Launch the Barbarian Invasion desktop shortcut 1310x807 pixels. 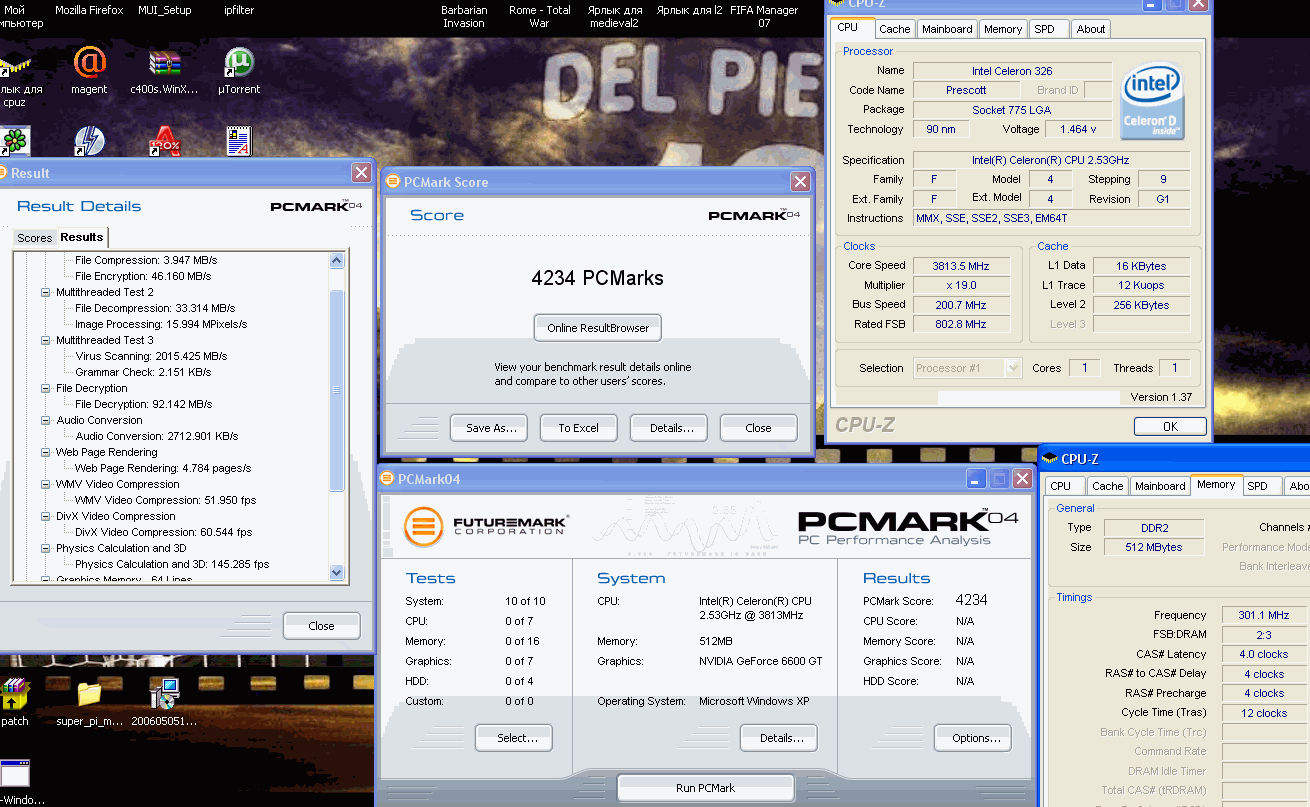click(464, 16)
